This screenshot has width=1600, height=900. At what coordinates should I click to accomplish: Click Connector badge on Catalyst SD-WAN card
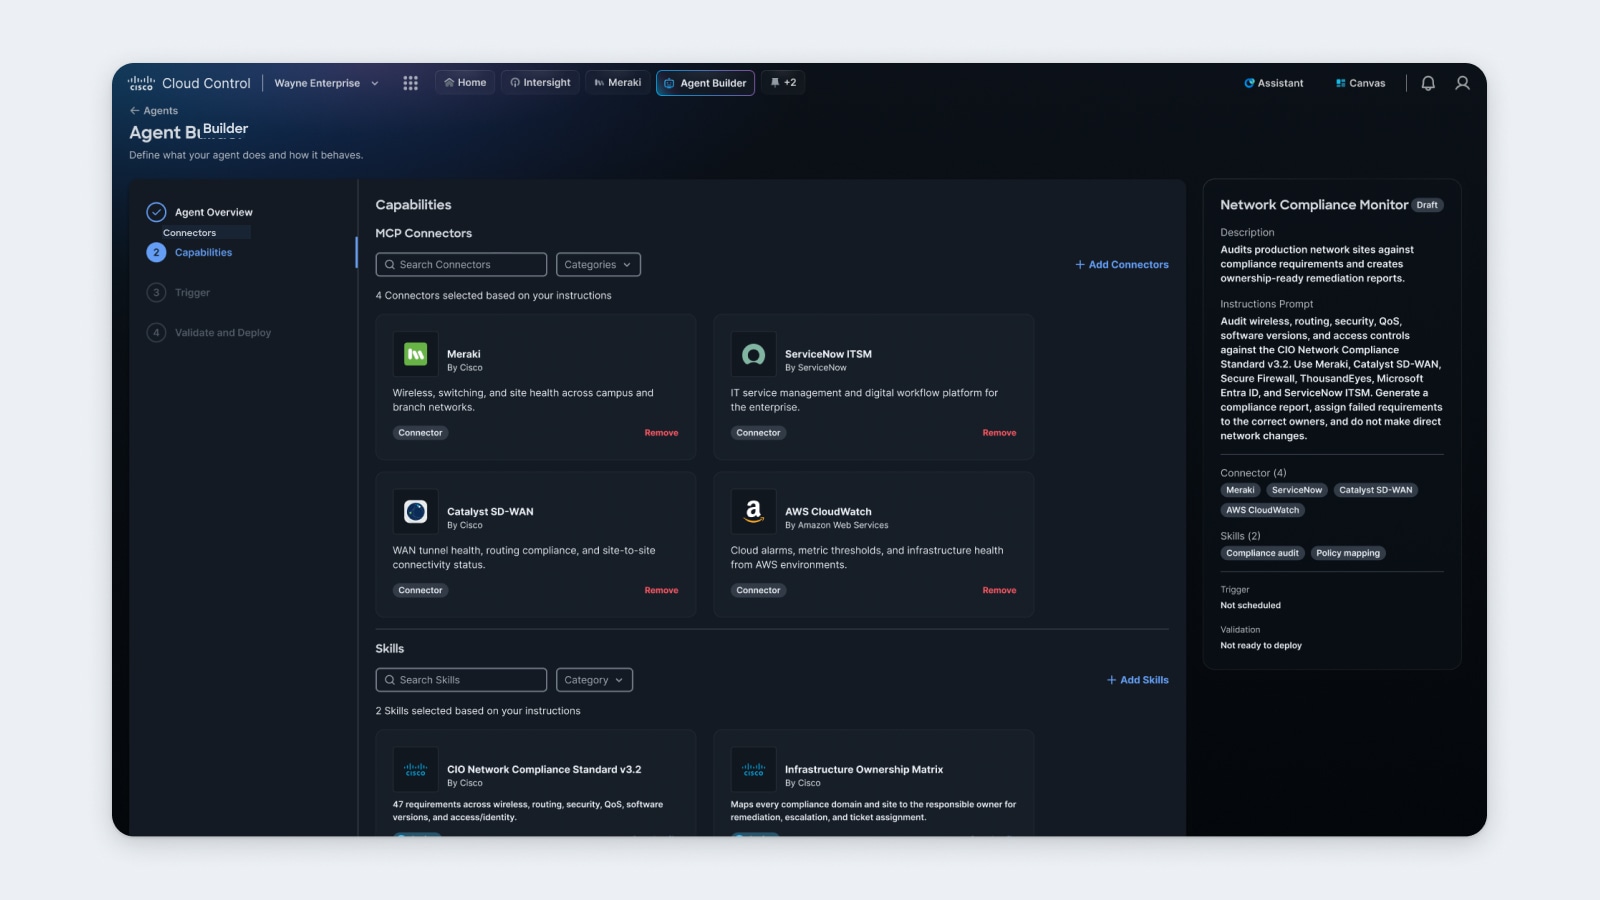(420, 591)
